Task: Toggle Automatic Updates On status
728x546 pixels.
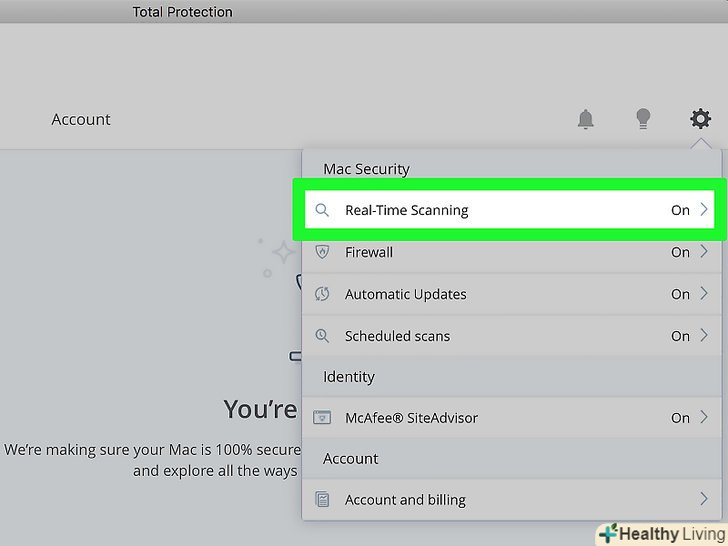Action: pyautogui.click(x=680, y=294)
